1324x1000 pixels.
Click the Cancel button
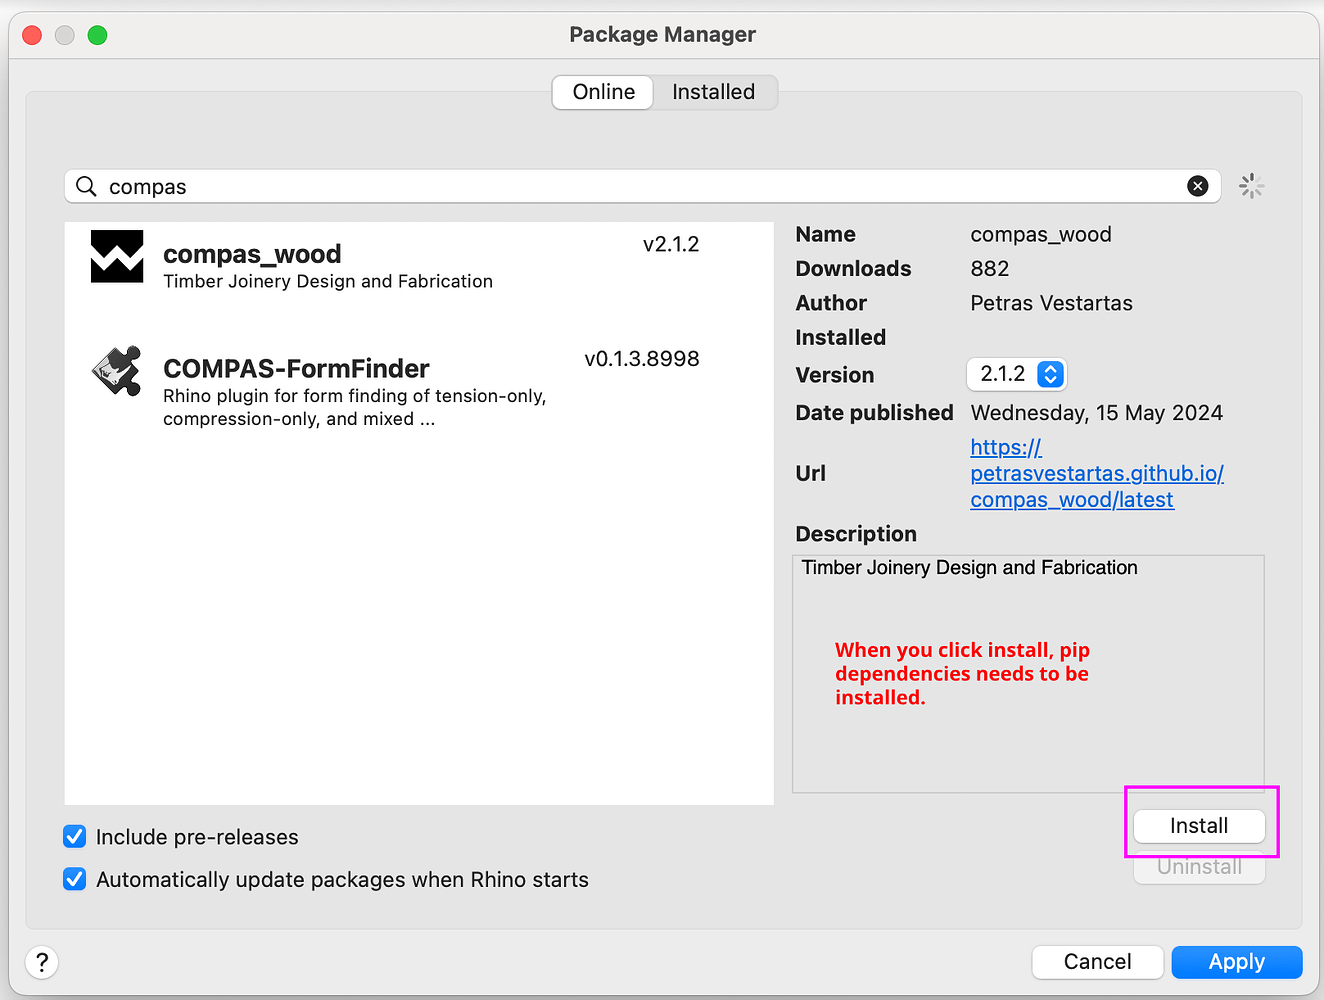[1097, 962]
